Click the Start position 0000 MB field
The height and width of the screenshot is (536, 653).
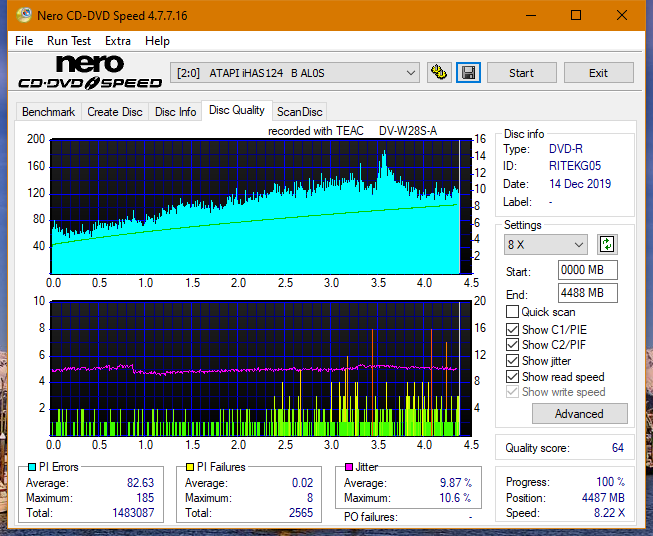pos(588,270)
